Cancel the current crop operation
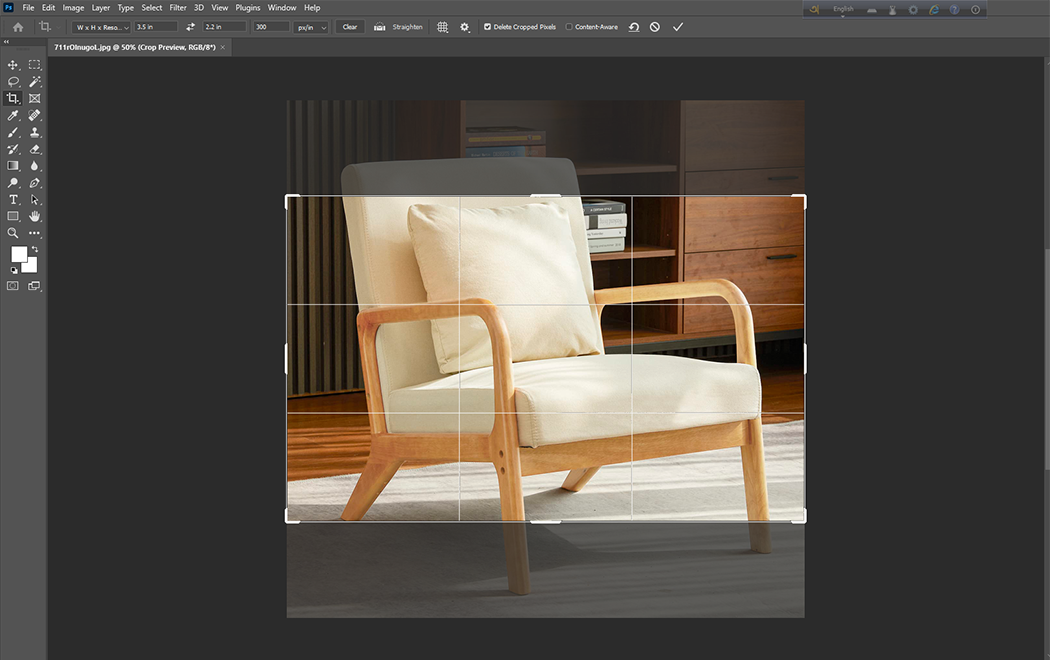1050x660 pixels. (654, 27)
